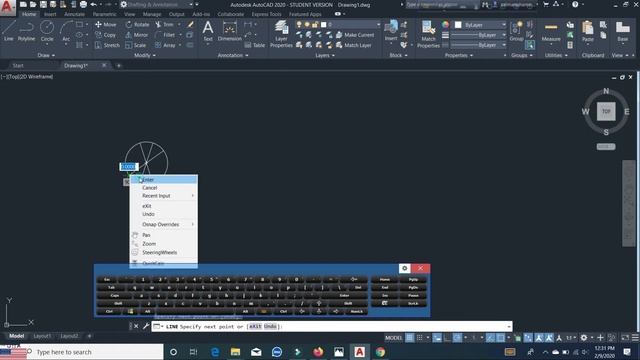Click the Paste clipboard button
The width and height of the screenshot is (640, 360).
pos(588,31)
